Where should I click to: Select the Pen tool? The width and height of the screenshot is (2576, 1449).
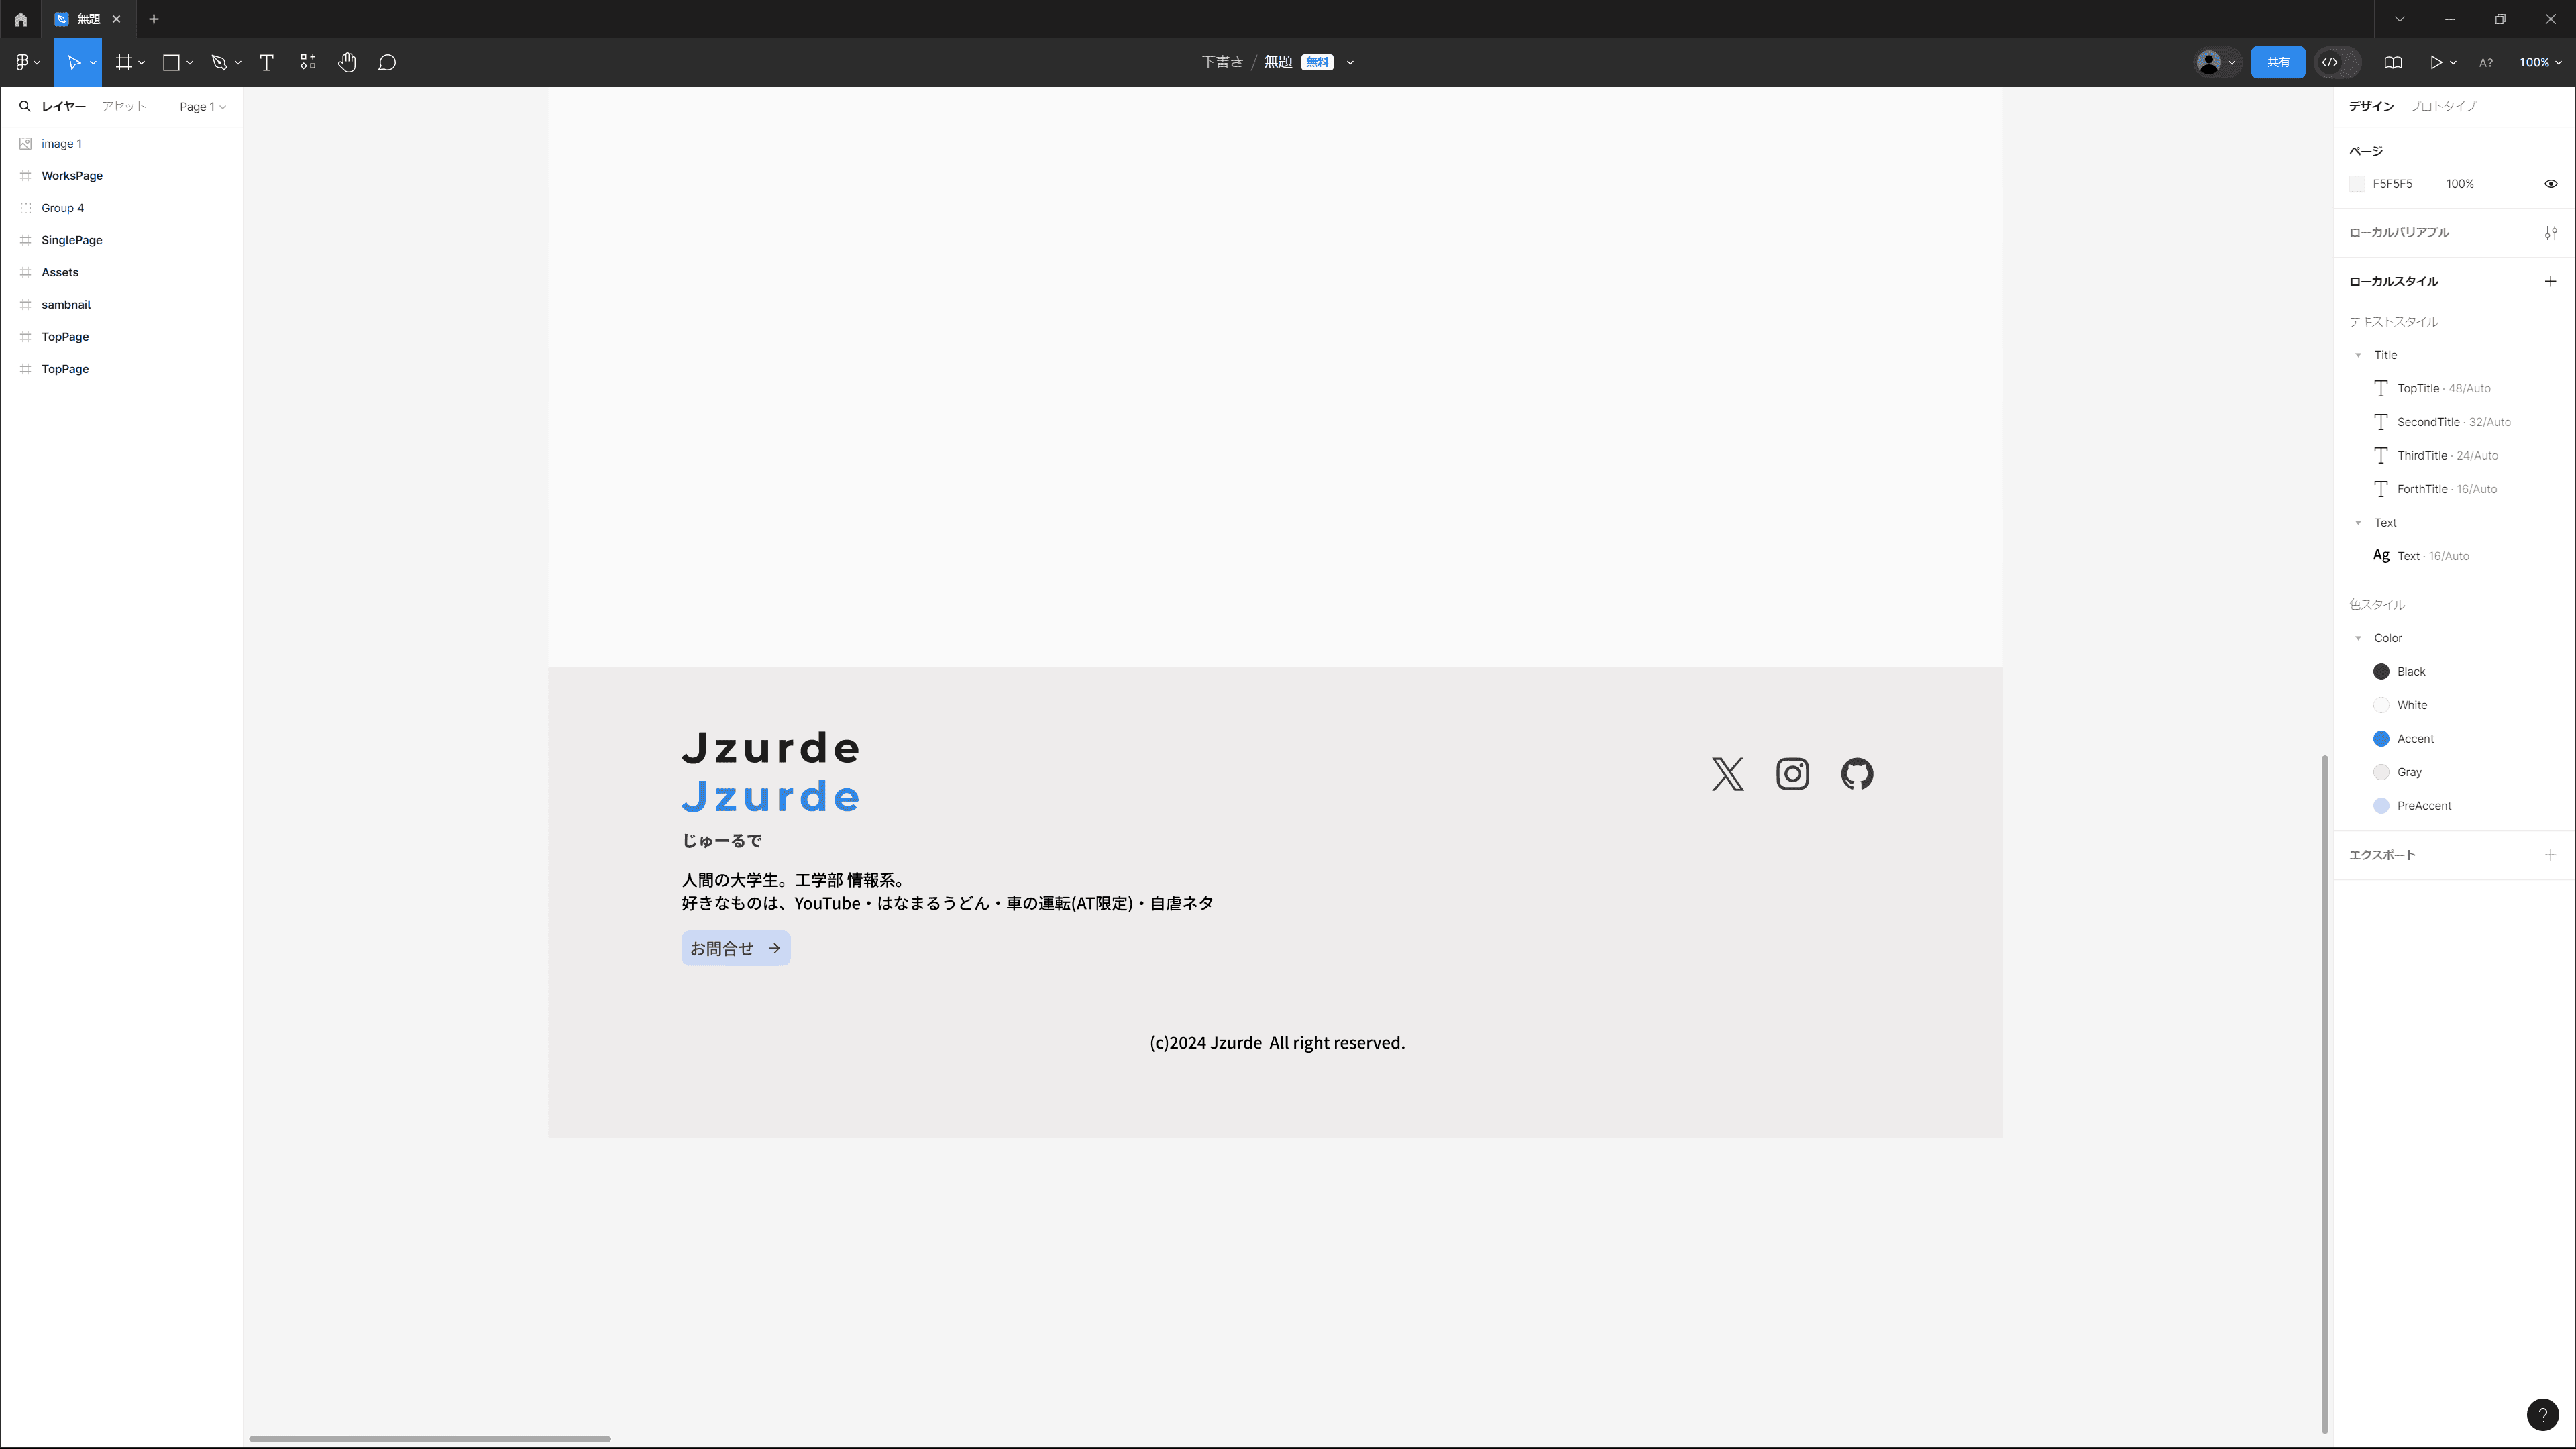coord(219,62)
